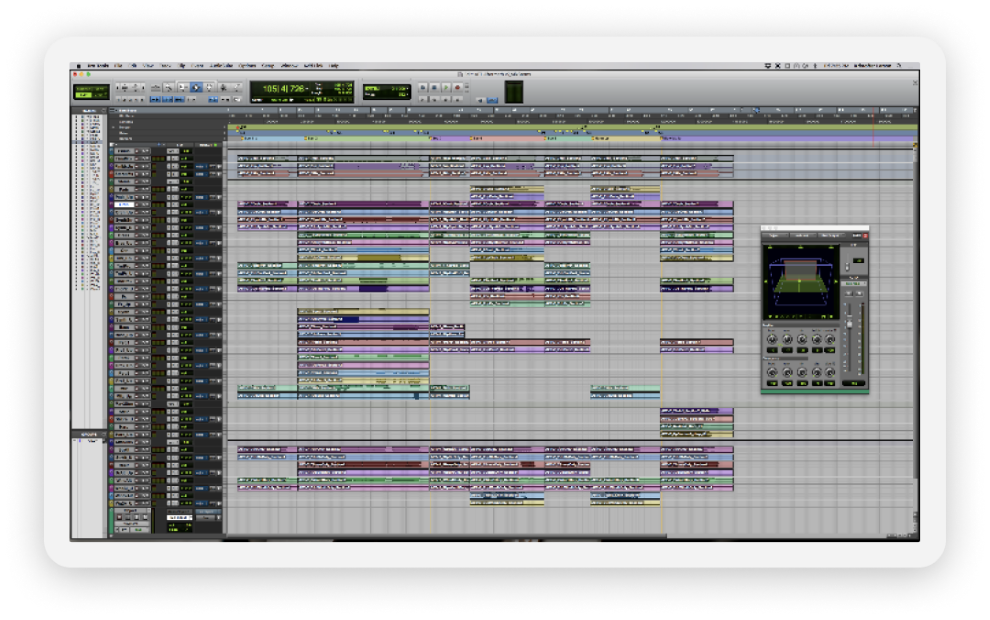Open the Setup menu

(x=268, y=66)
